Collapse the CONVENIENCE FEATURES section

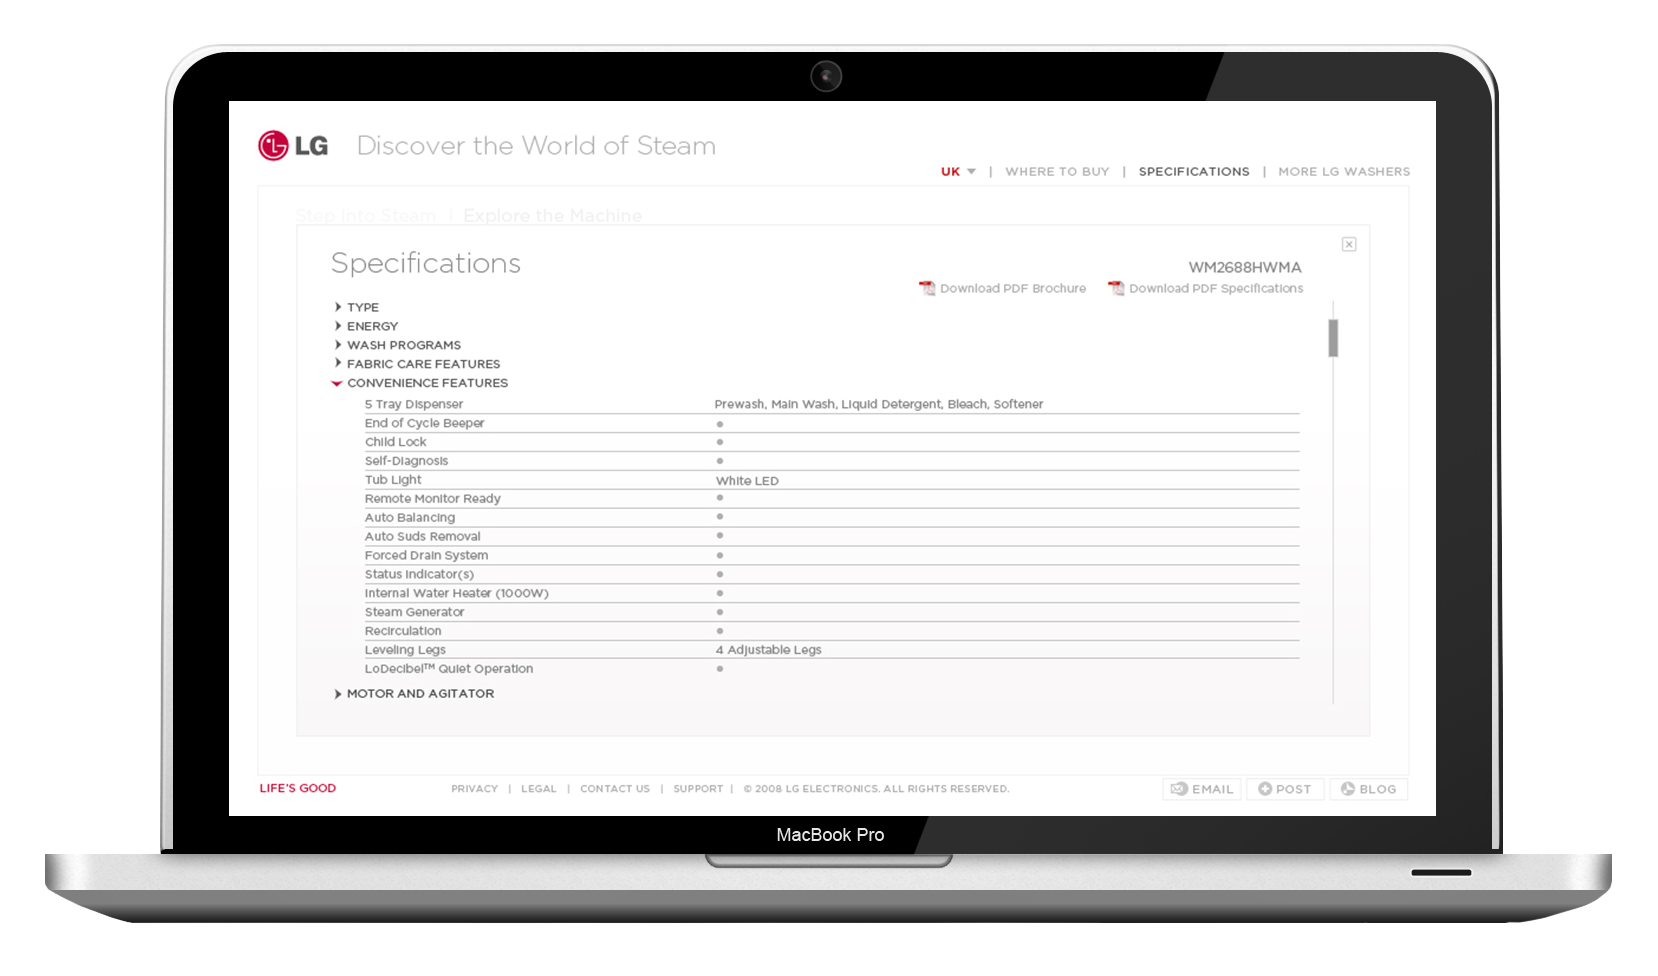point(420,383)
